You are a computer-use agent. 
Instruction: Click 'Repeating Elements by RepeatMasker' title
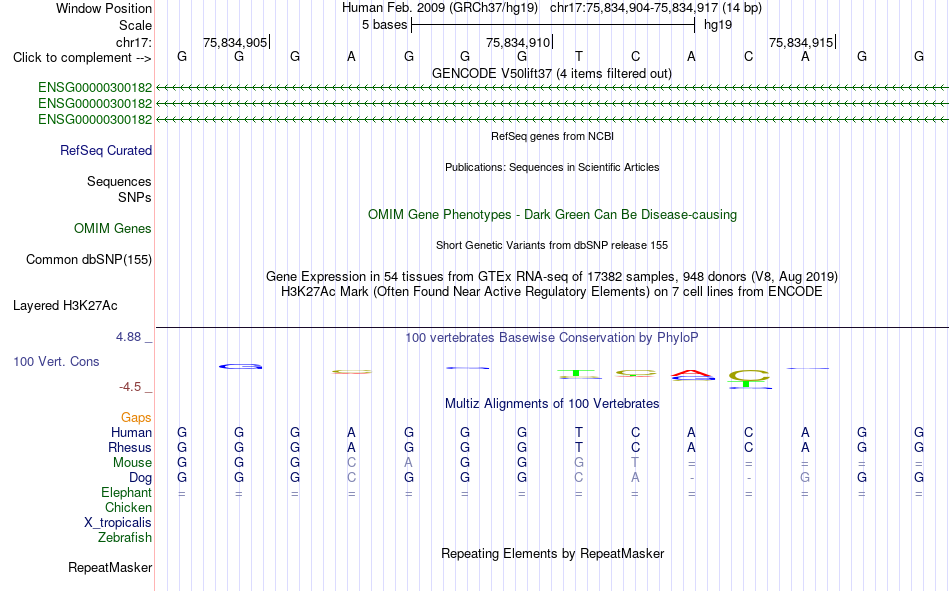[x=553, y=553]
